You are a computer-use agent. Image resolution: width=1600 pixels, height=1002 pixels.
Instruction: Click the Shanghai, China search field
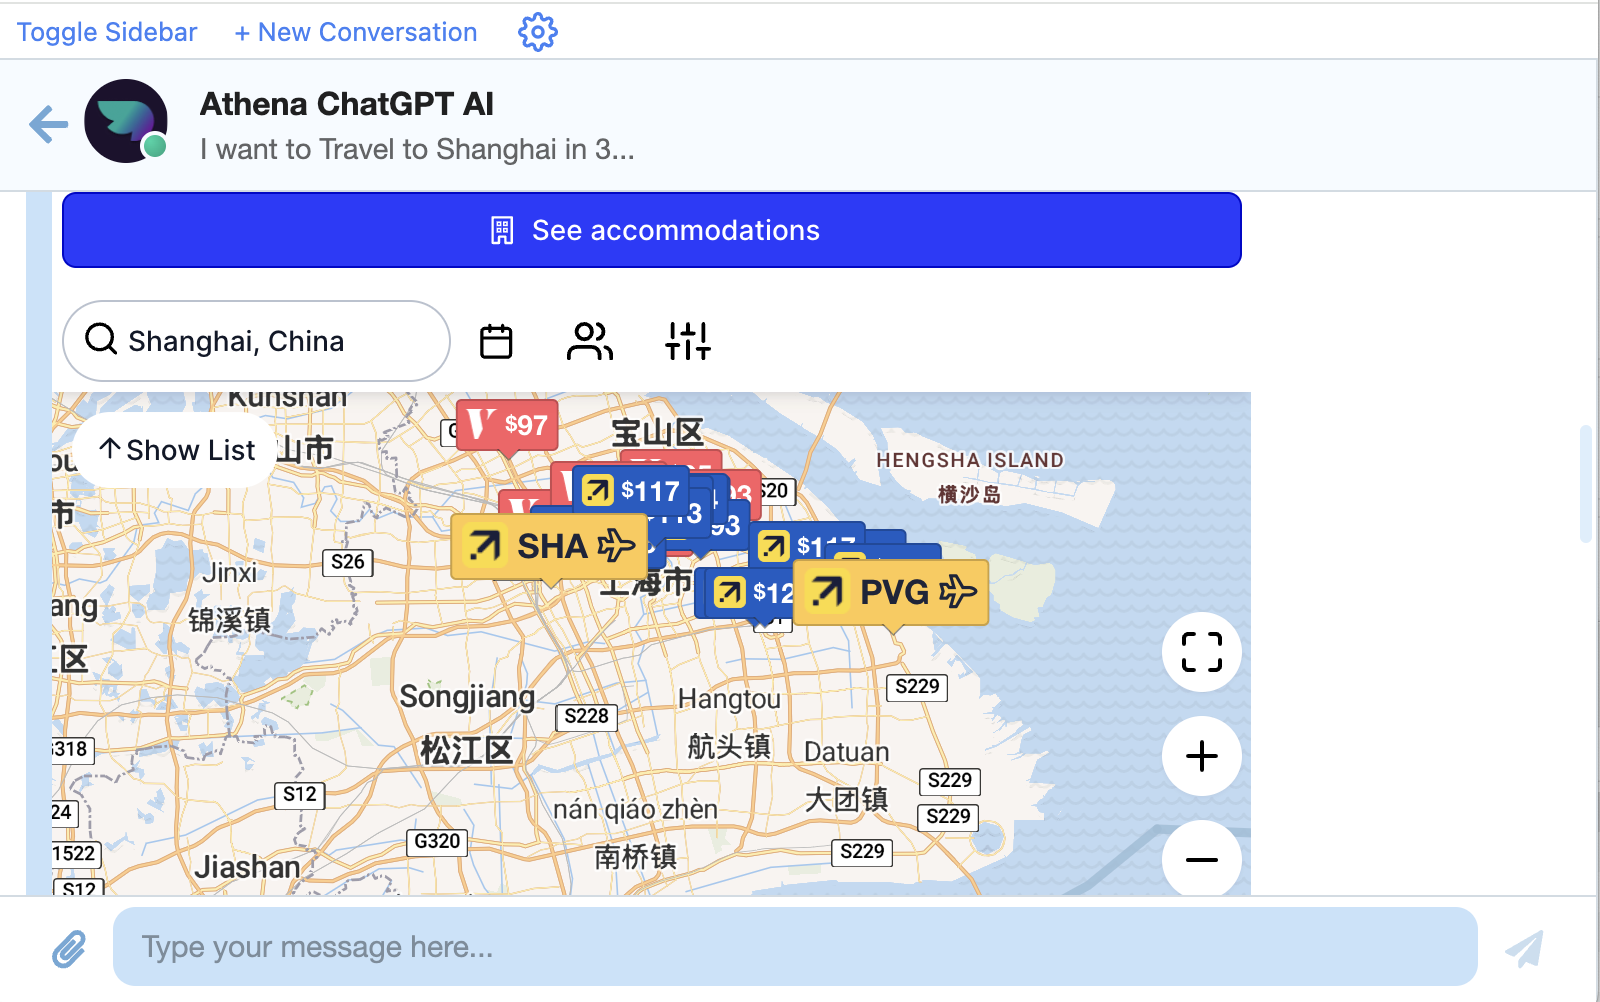click(256, 341)
